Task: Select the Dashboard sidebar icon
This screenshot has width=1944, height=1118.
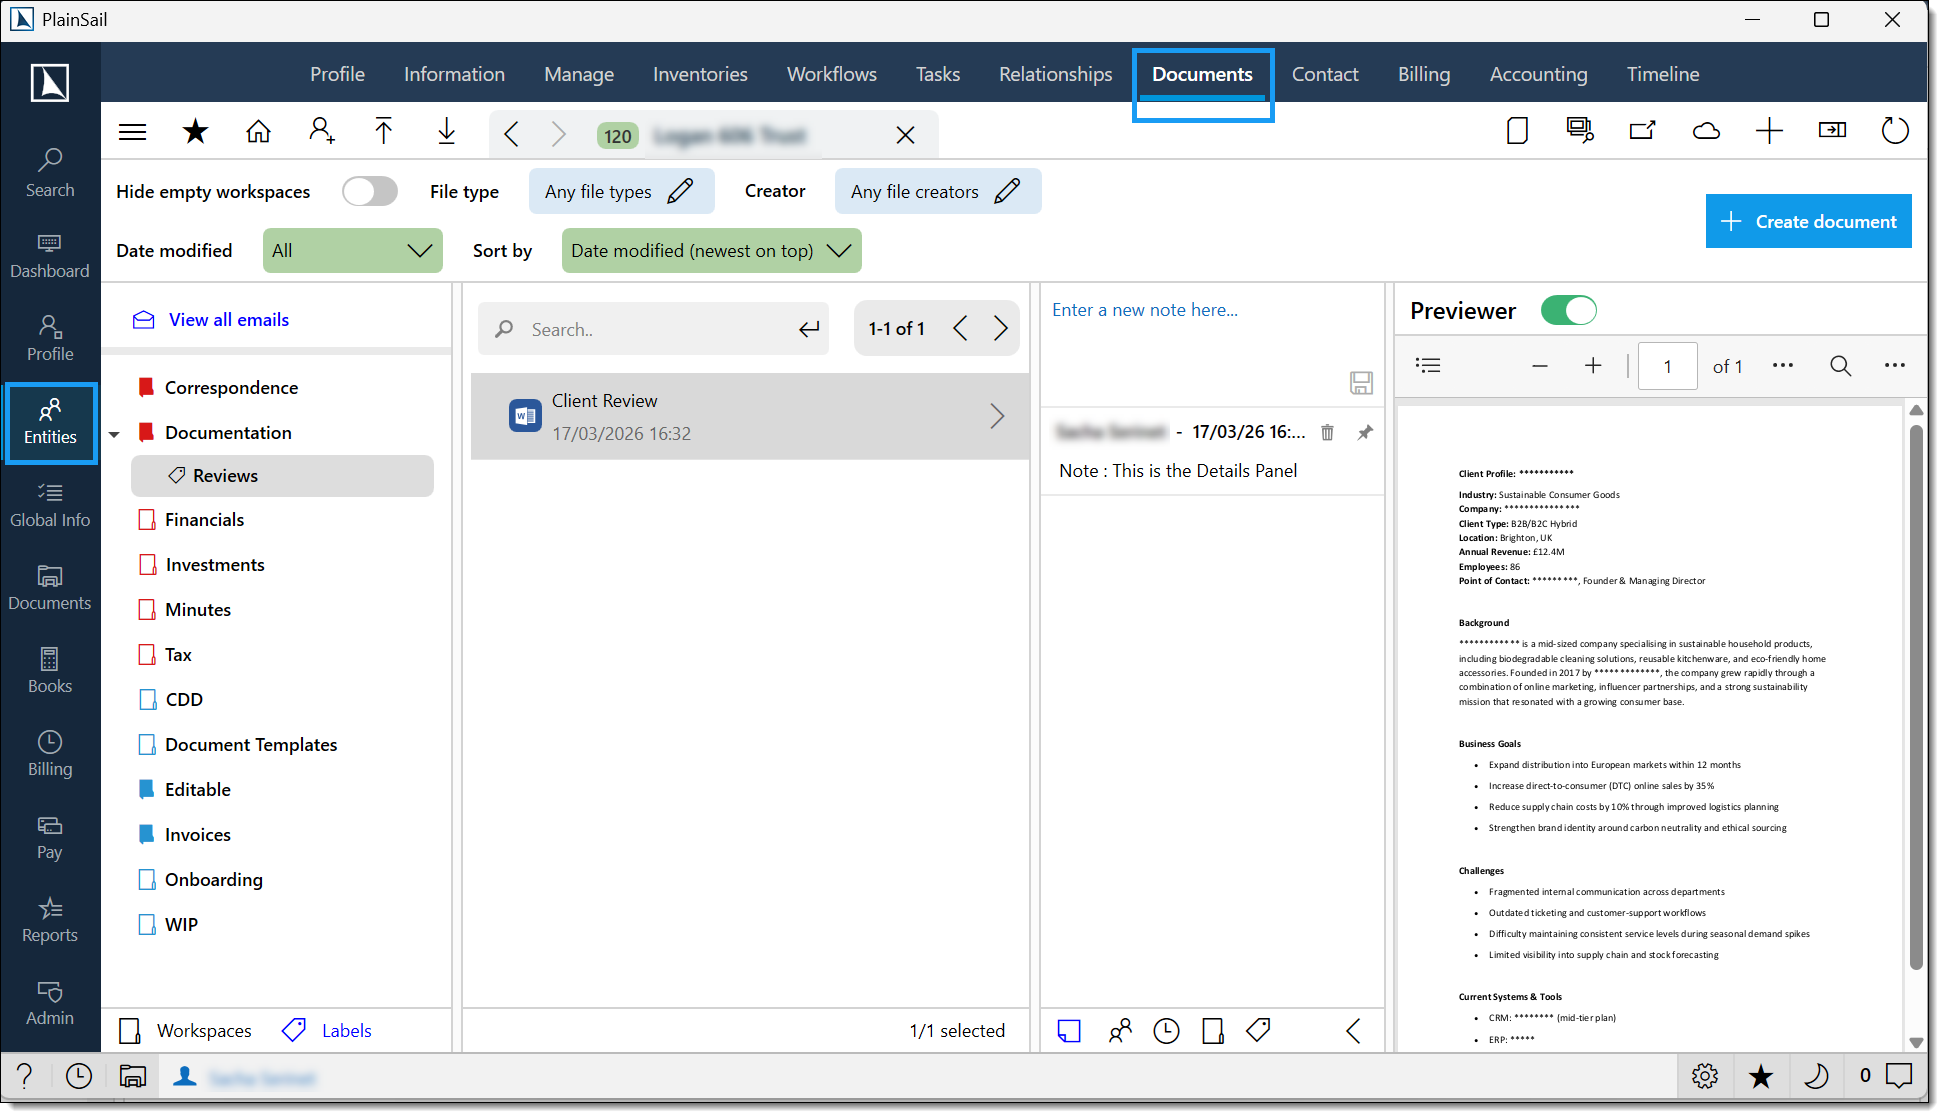Action: [x=50, y=253]
